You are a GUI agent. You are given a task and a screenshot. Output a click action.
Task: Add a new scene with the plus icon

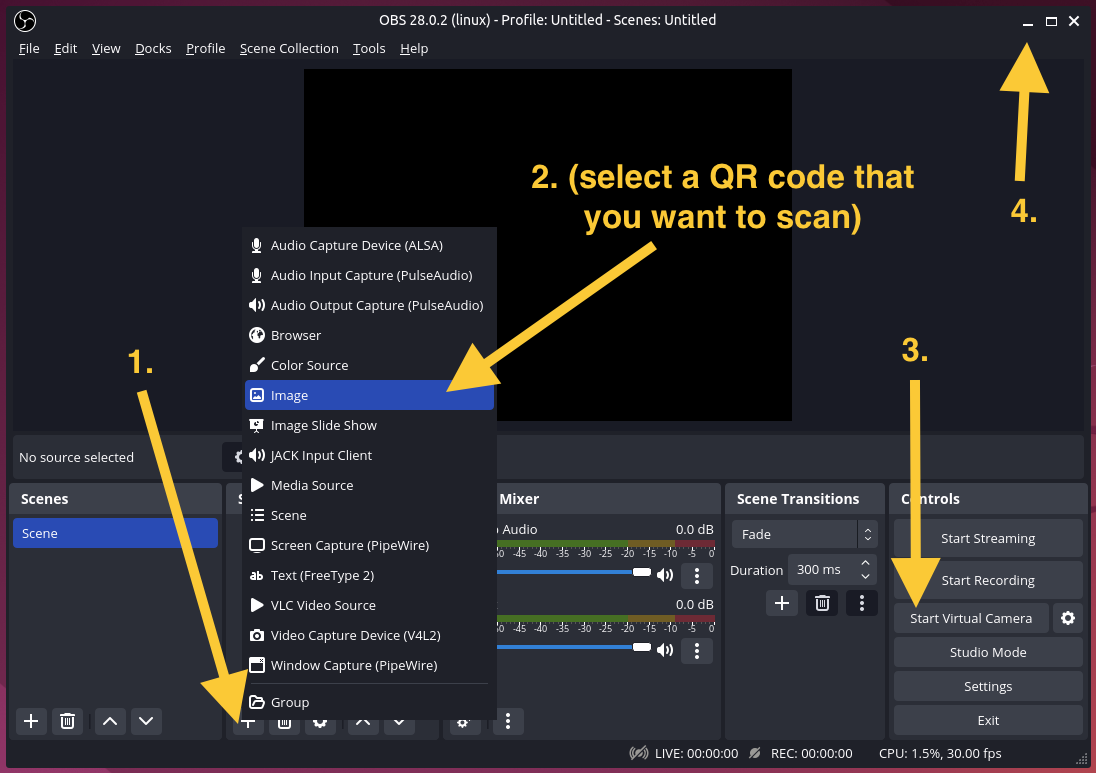click(31, 721)
